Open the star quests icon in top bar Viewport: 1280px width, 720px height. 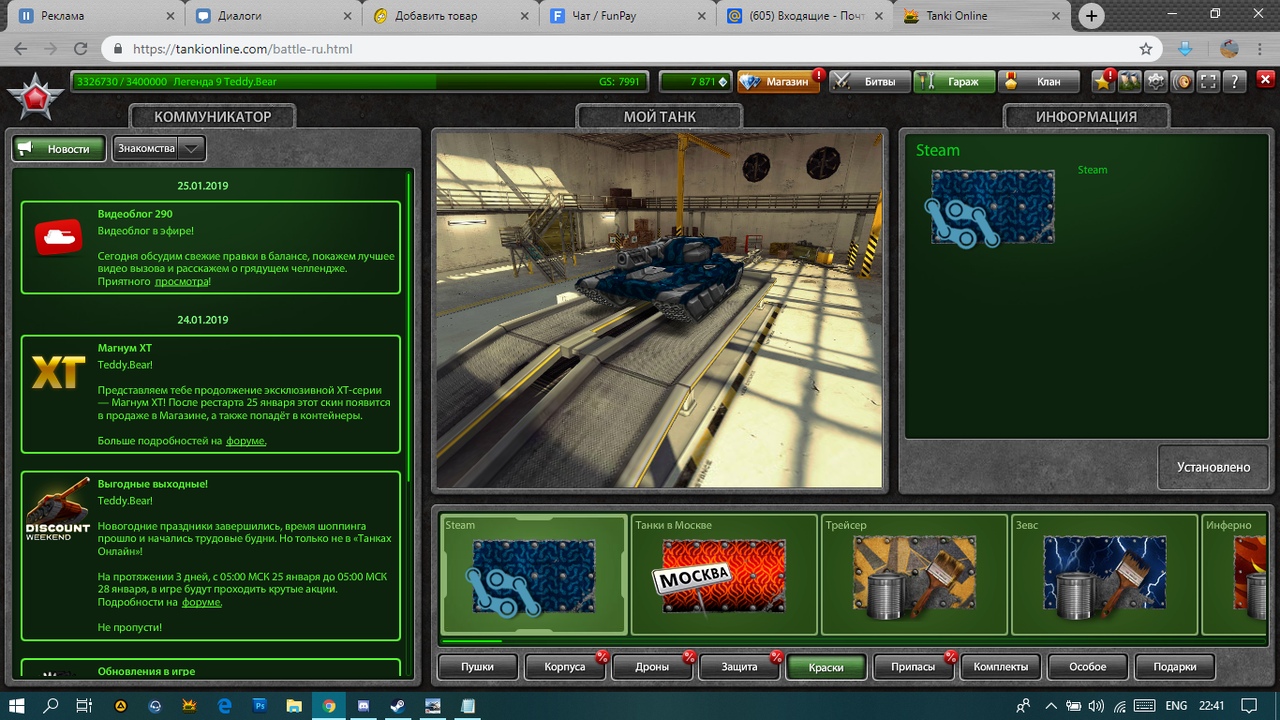[x=1103, y=82]
